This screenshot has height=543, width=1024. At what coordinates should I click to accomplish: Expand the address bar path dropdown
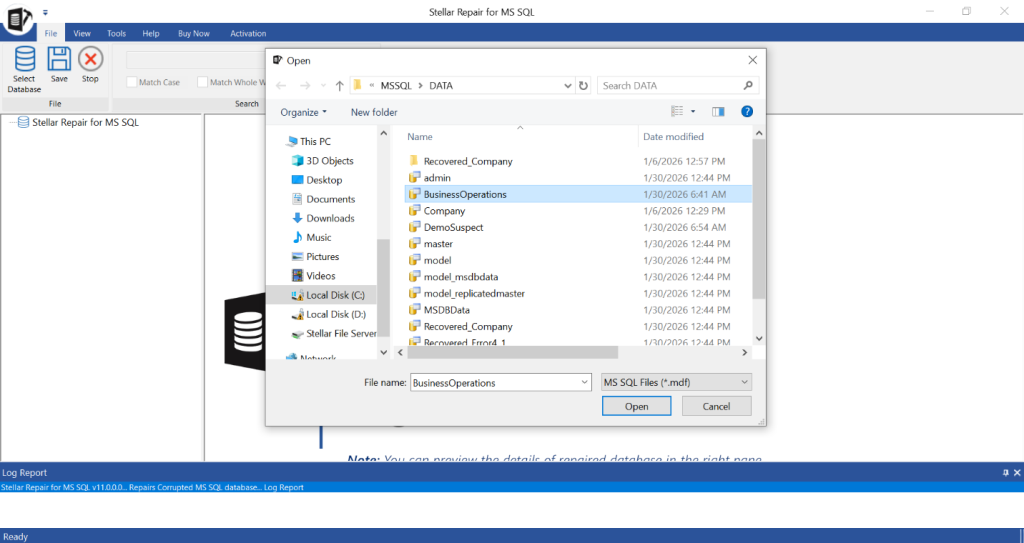coord(568,86)
